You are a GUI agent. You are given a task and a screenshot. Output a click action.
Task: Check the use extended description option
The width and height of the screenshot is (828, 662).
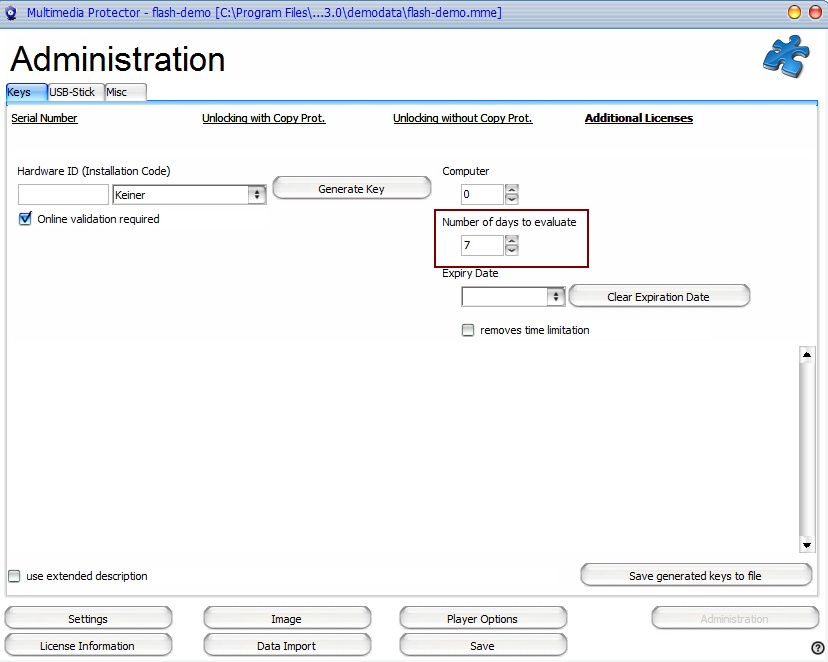click(x=14, y=576)
